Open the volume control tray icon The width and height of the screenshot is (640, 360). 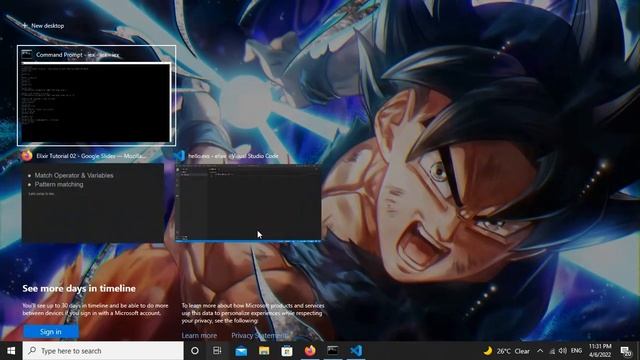(x=563, y=351)
